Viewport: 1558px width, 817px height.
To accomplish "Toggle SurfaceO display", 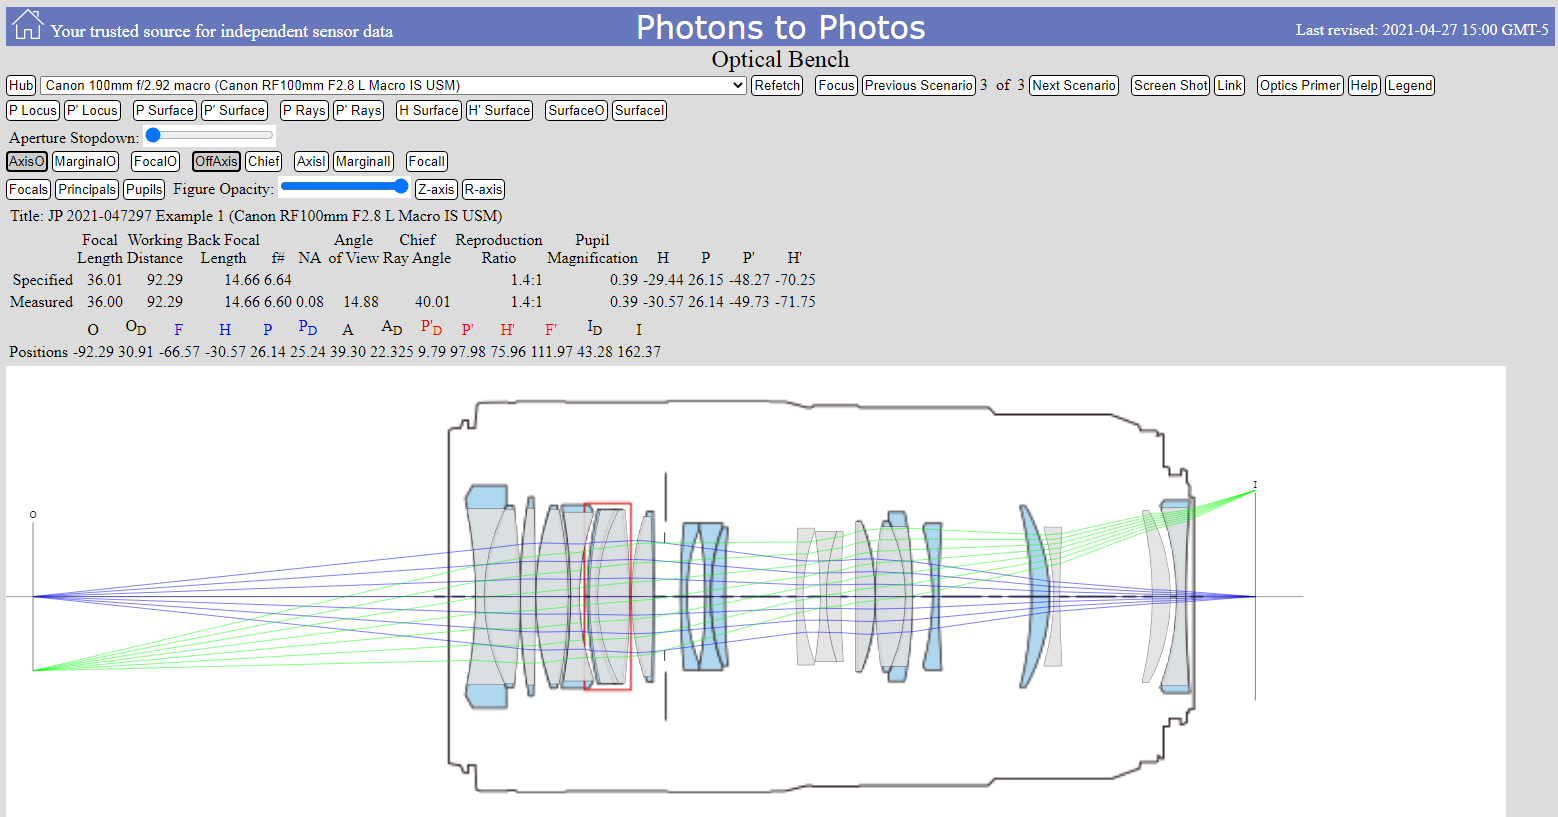I will coord(577,111).
